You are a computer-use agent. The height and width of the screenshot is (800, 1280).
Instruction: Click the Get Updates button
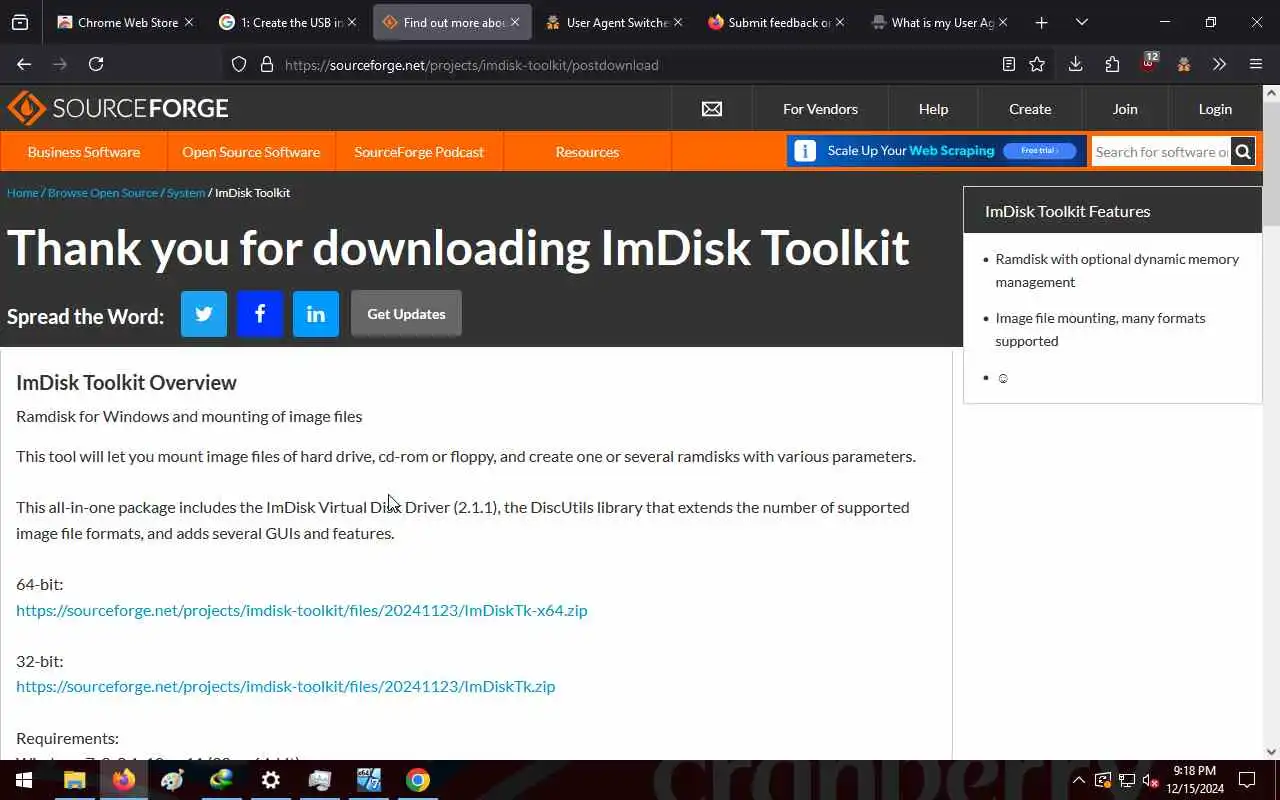pos(406,314)
